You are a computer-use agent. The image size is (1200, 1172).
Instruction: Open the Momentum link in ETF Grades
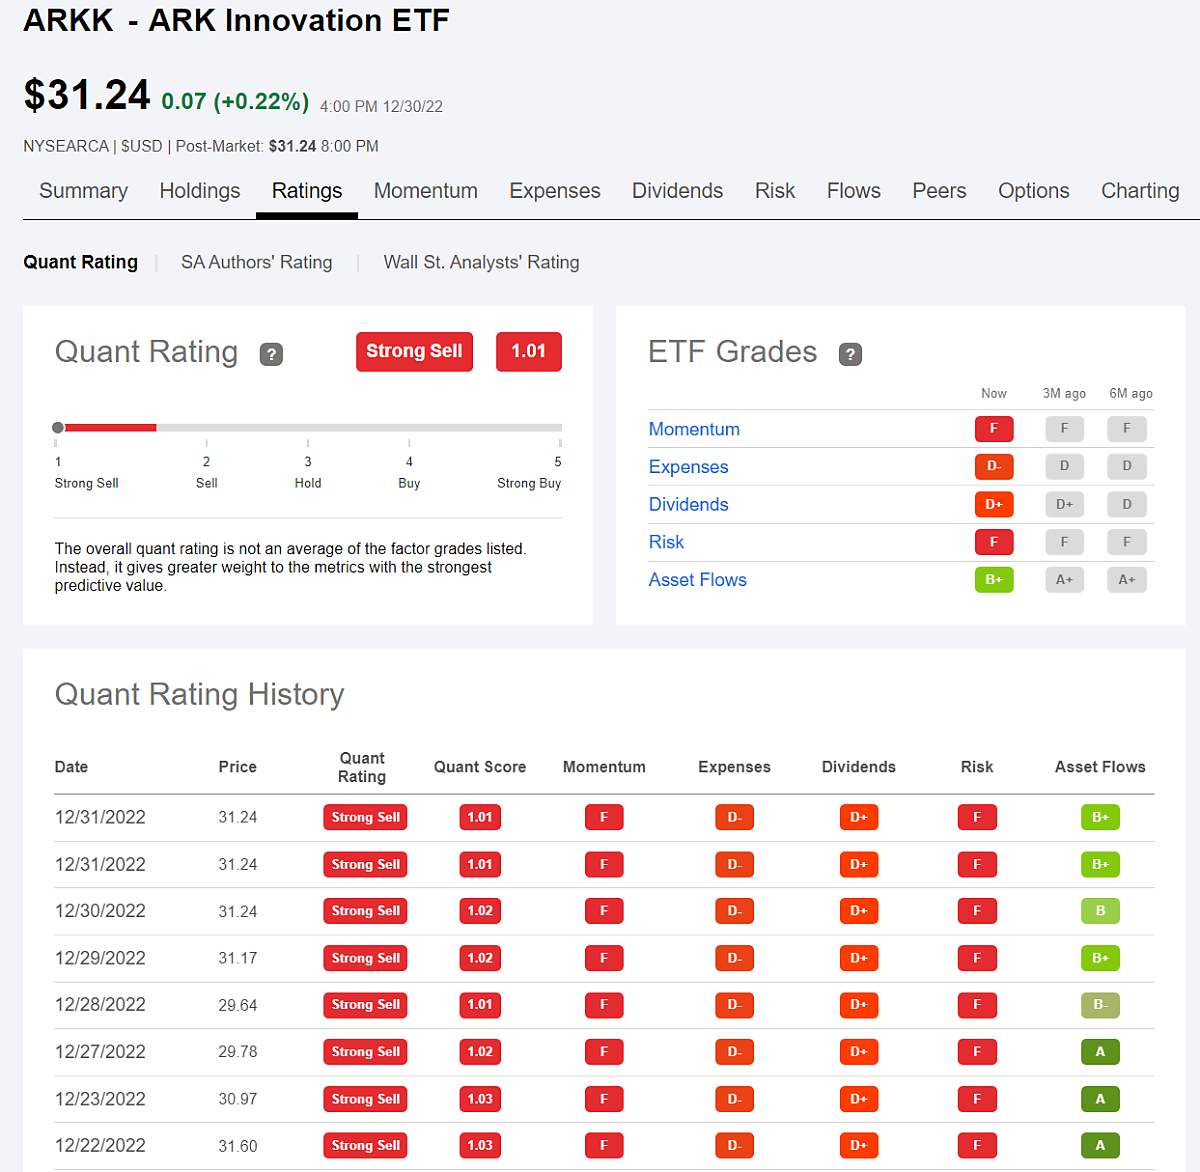694,429
